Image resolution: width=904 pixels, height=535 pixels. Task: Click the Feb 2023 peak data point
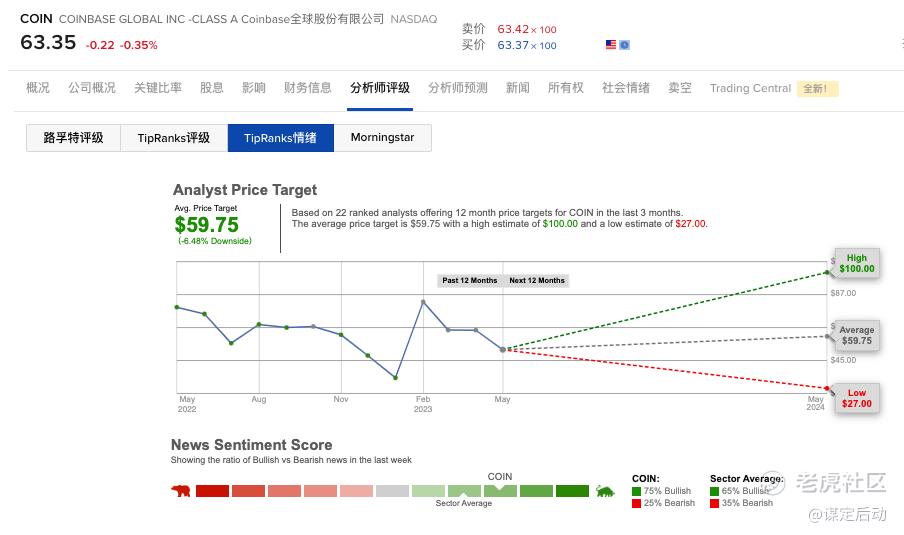click(423, 301)
